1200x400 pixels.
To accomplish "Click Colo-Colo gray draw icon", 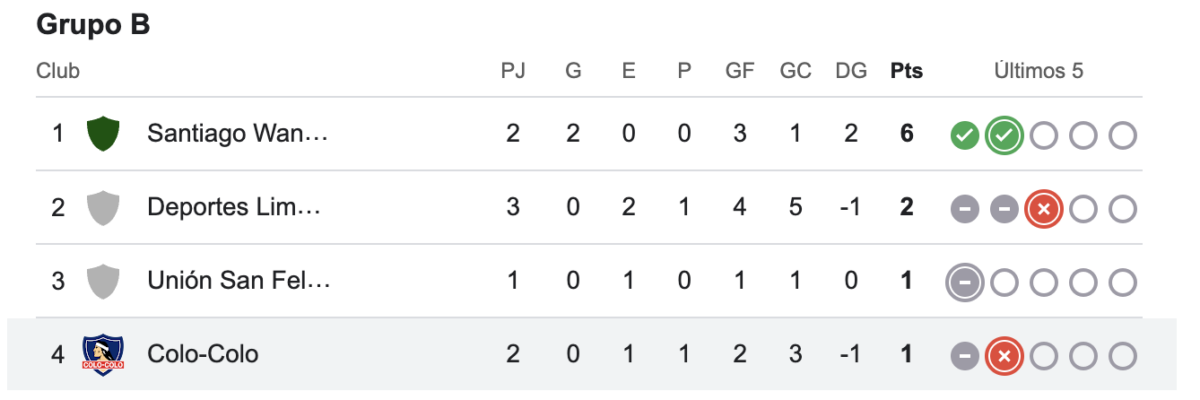I will point(964,355).
